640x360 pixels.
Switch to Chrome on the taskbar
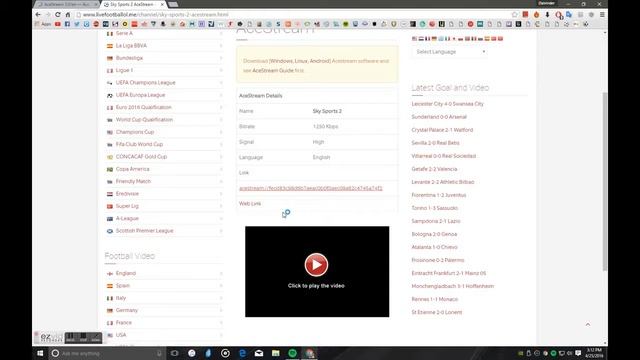310,353
